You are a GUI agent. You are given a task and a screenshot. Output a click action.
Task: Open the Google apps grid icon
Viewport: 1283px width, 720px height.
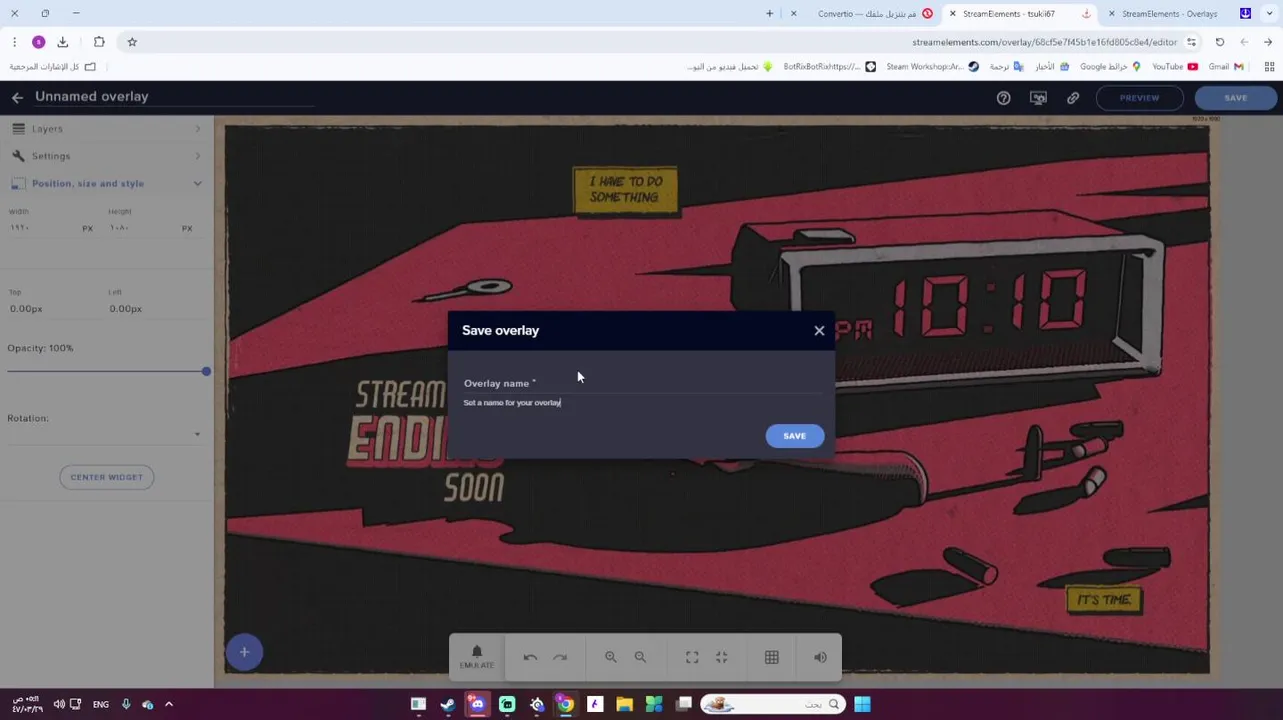tap(1269, 67)
